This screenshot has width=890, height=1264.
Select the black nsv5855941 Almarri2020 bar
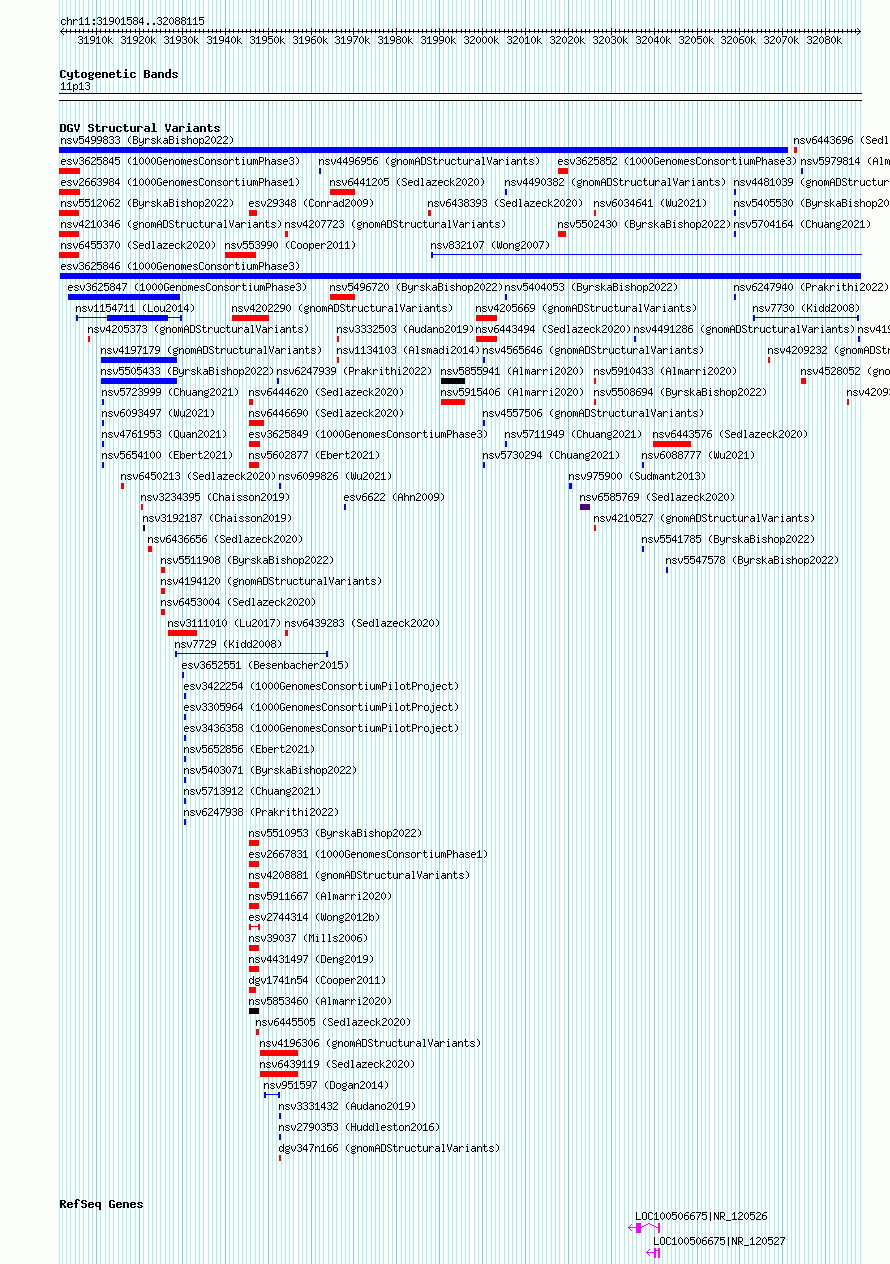point(453,381)
